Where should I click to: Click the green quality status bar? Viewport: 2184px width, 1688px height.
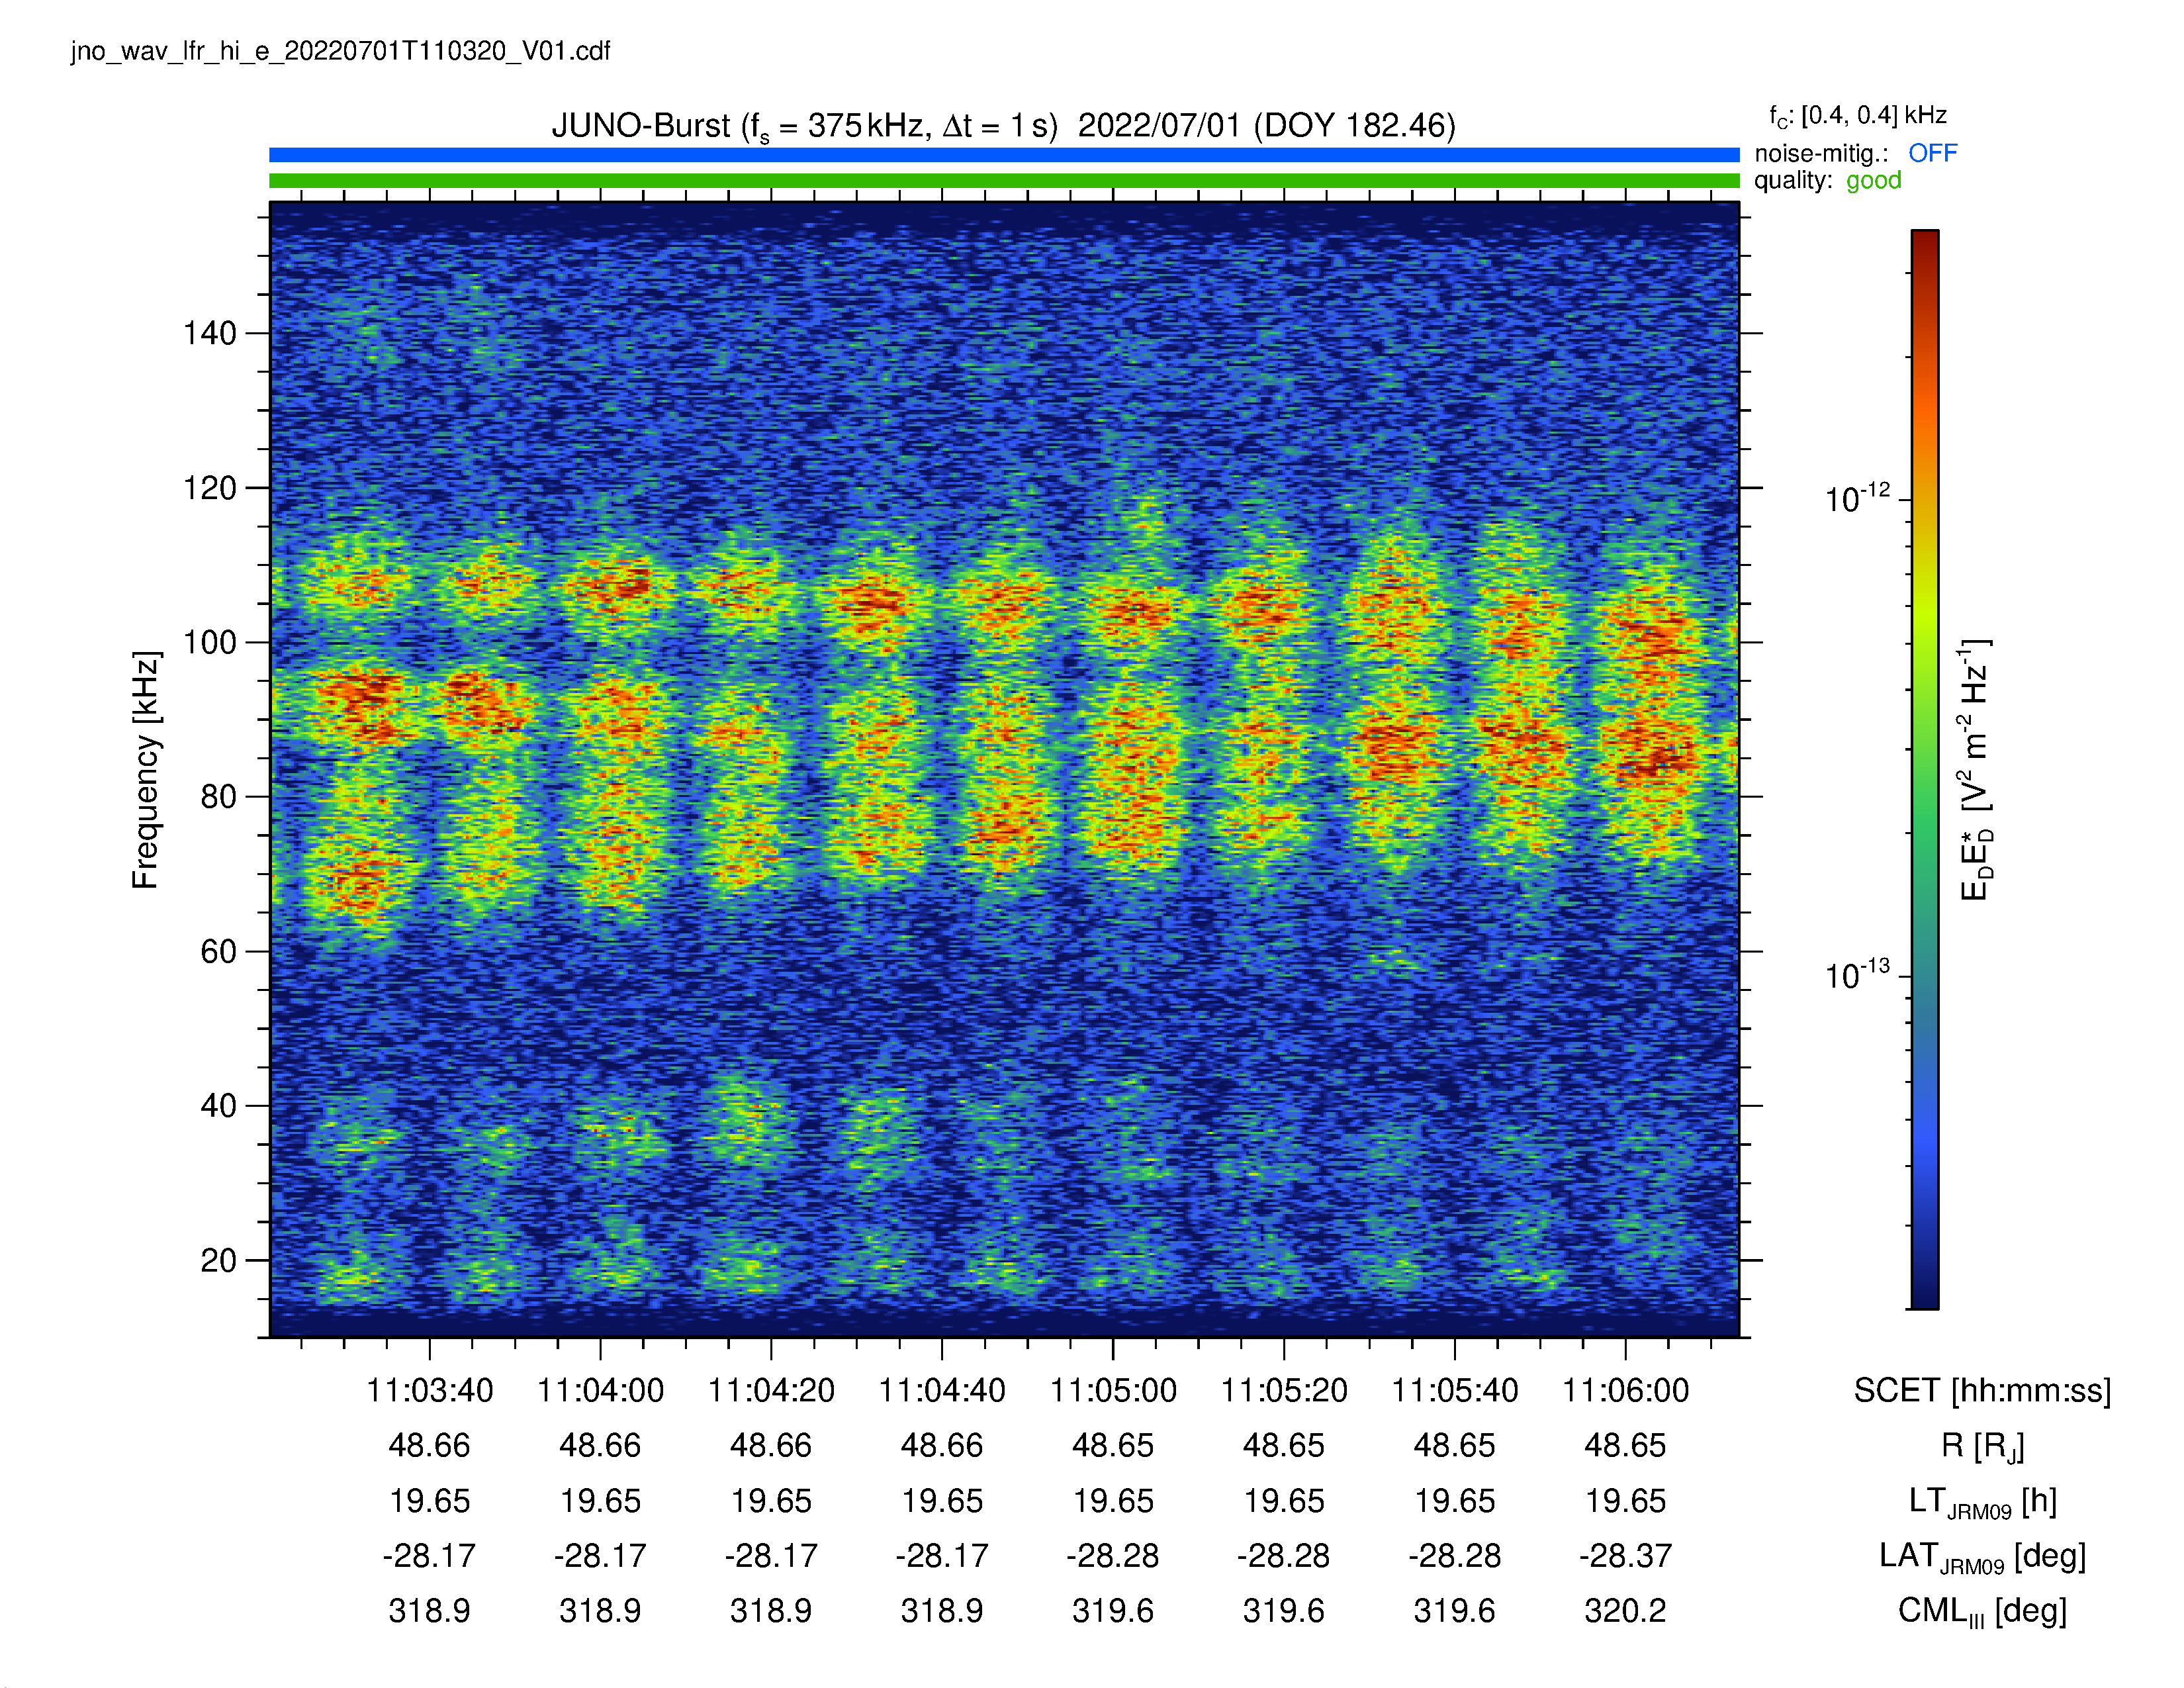click(1004, 181)
